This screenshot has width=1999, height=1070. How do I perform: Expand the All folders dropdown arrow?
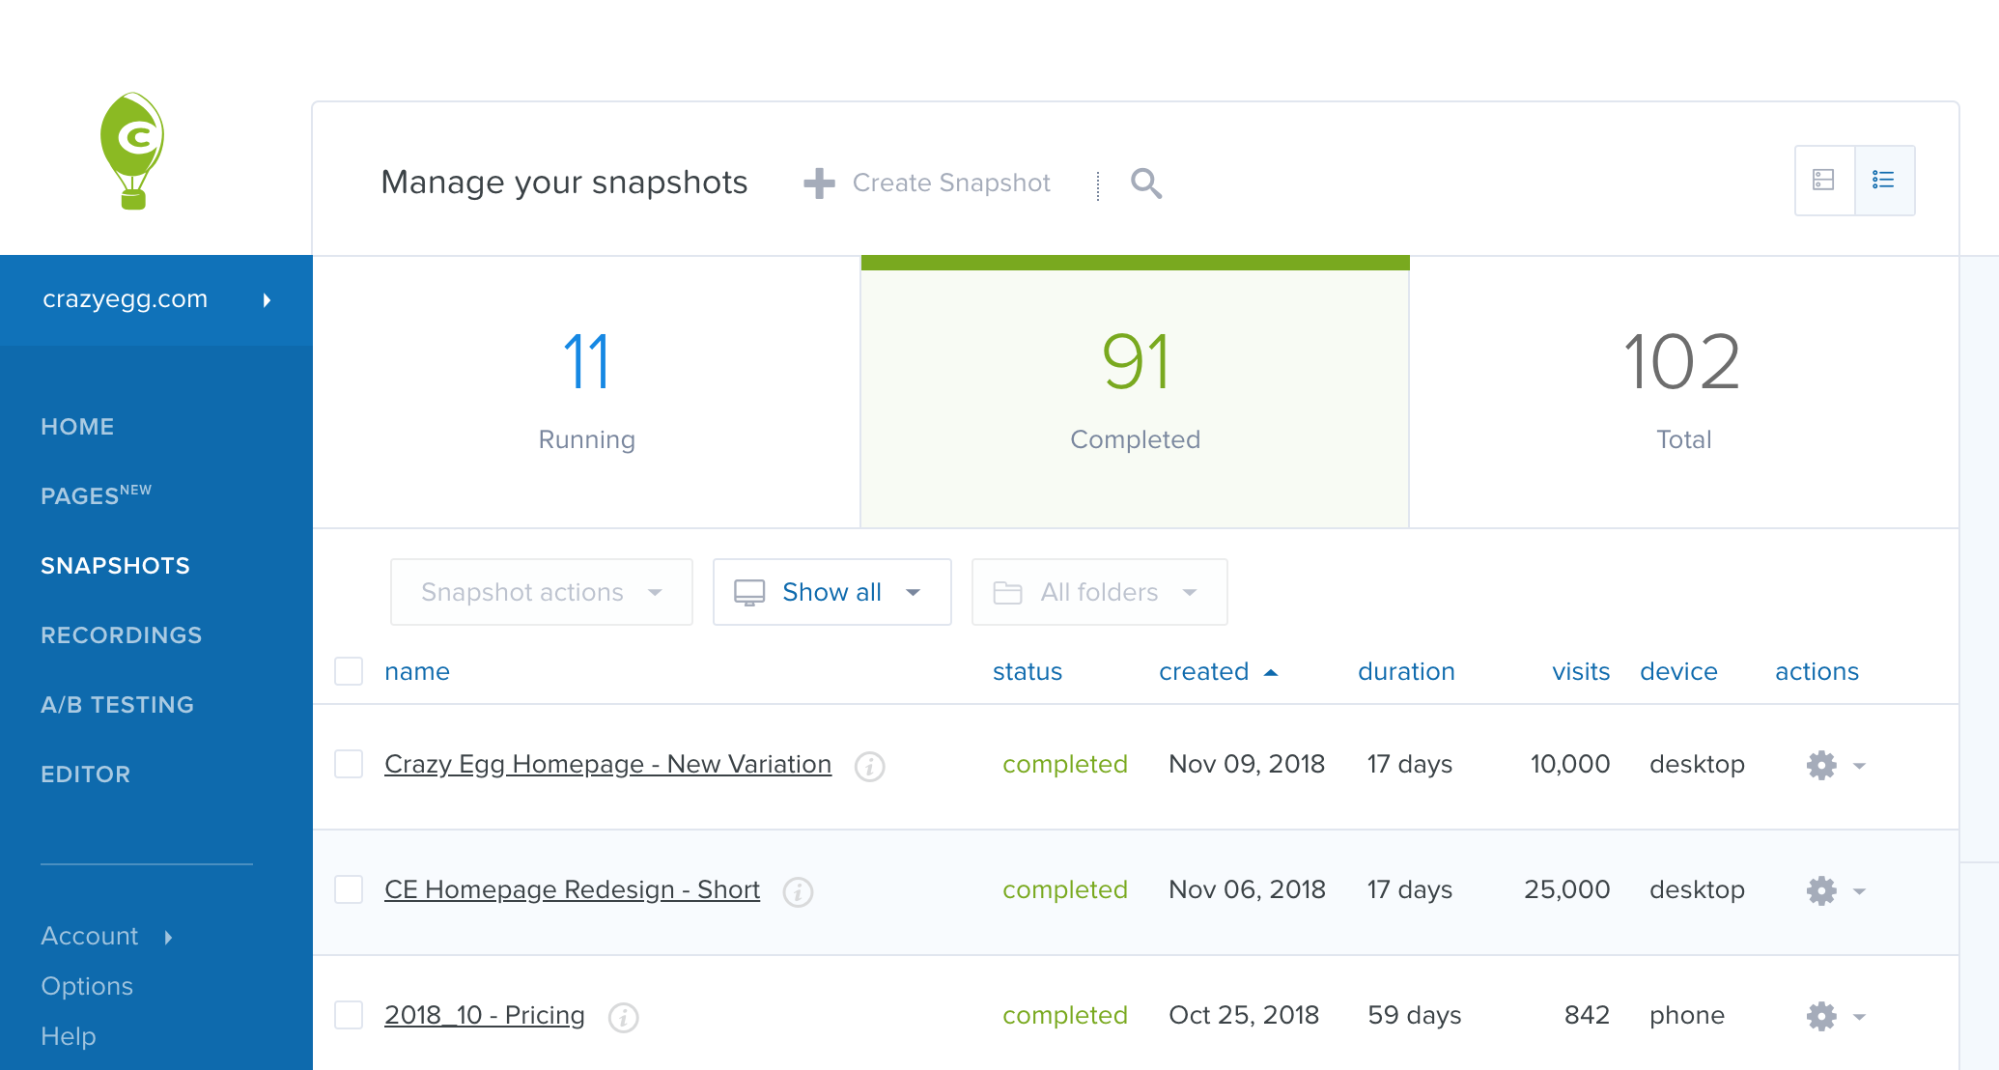tap(1190, 593)
